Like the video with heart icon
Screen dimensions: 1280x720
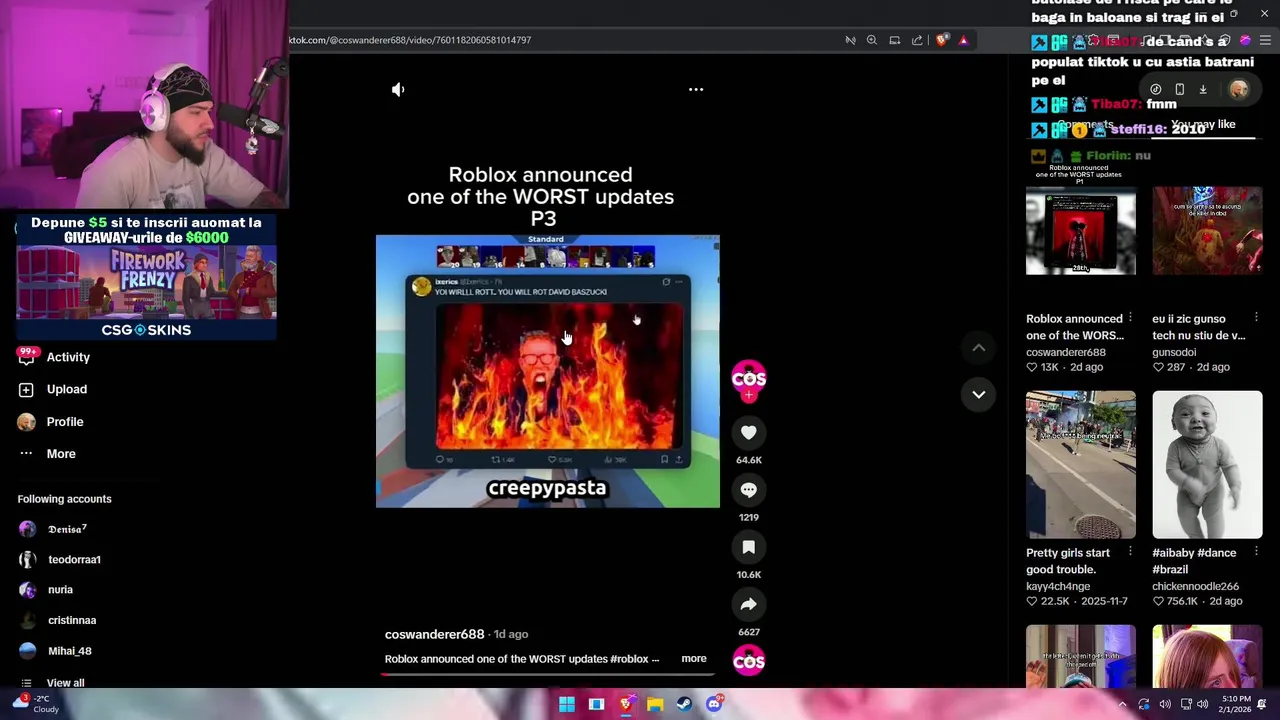click(x=749, y=432)
